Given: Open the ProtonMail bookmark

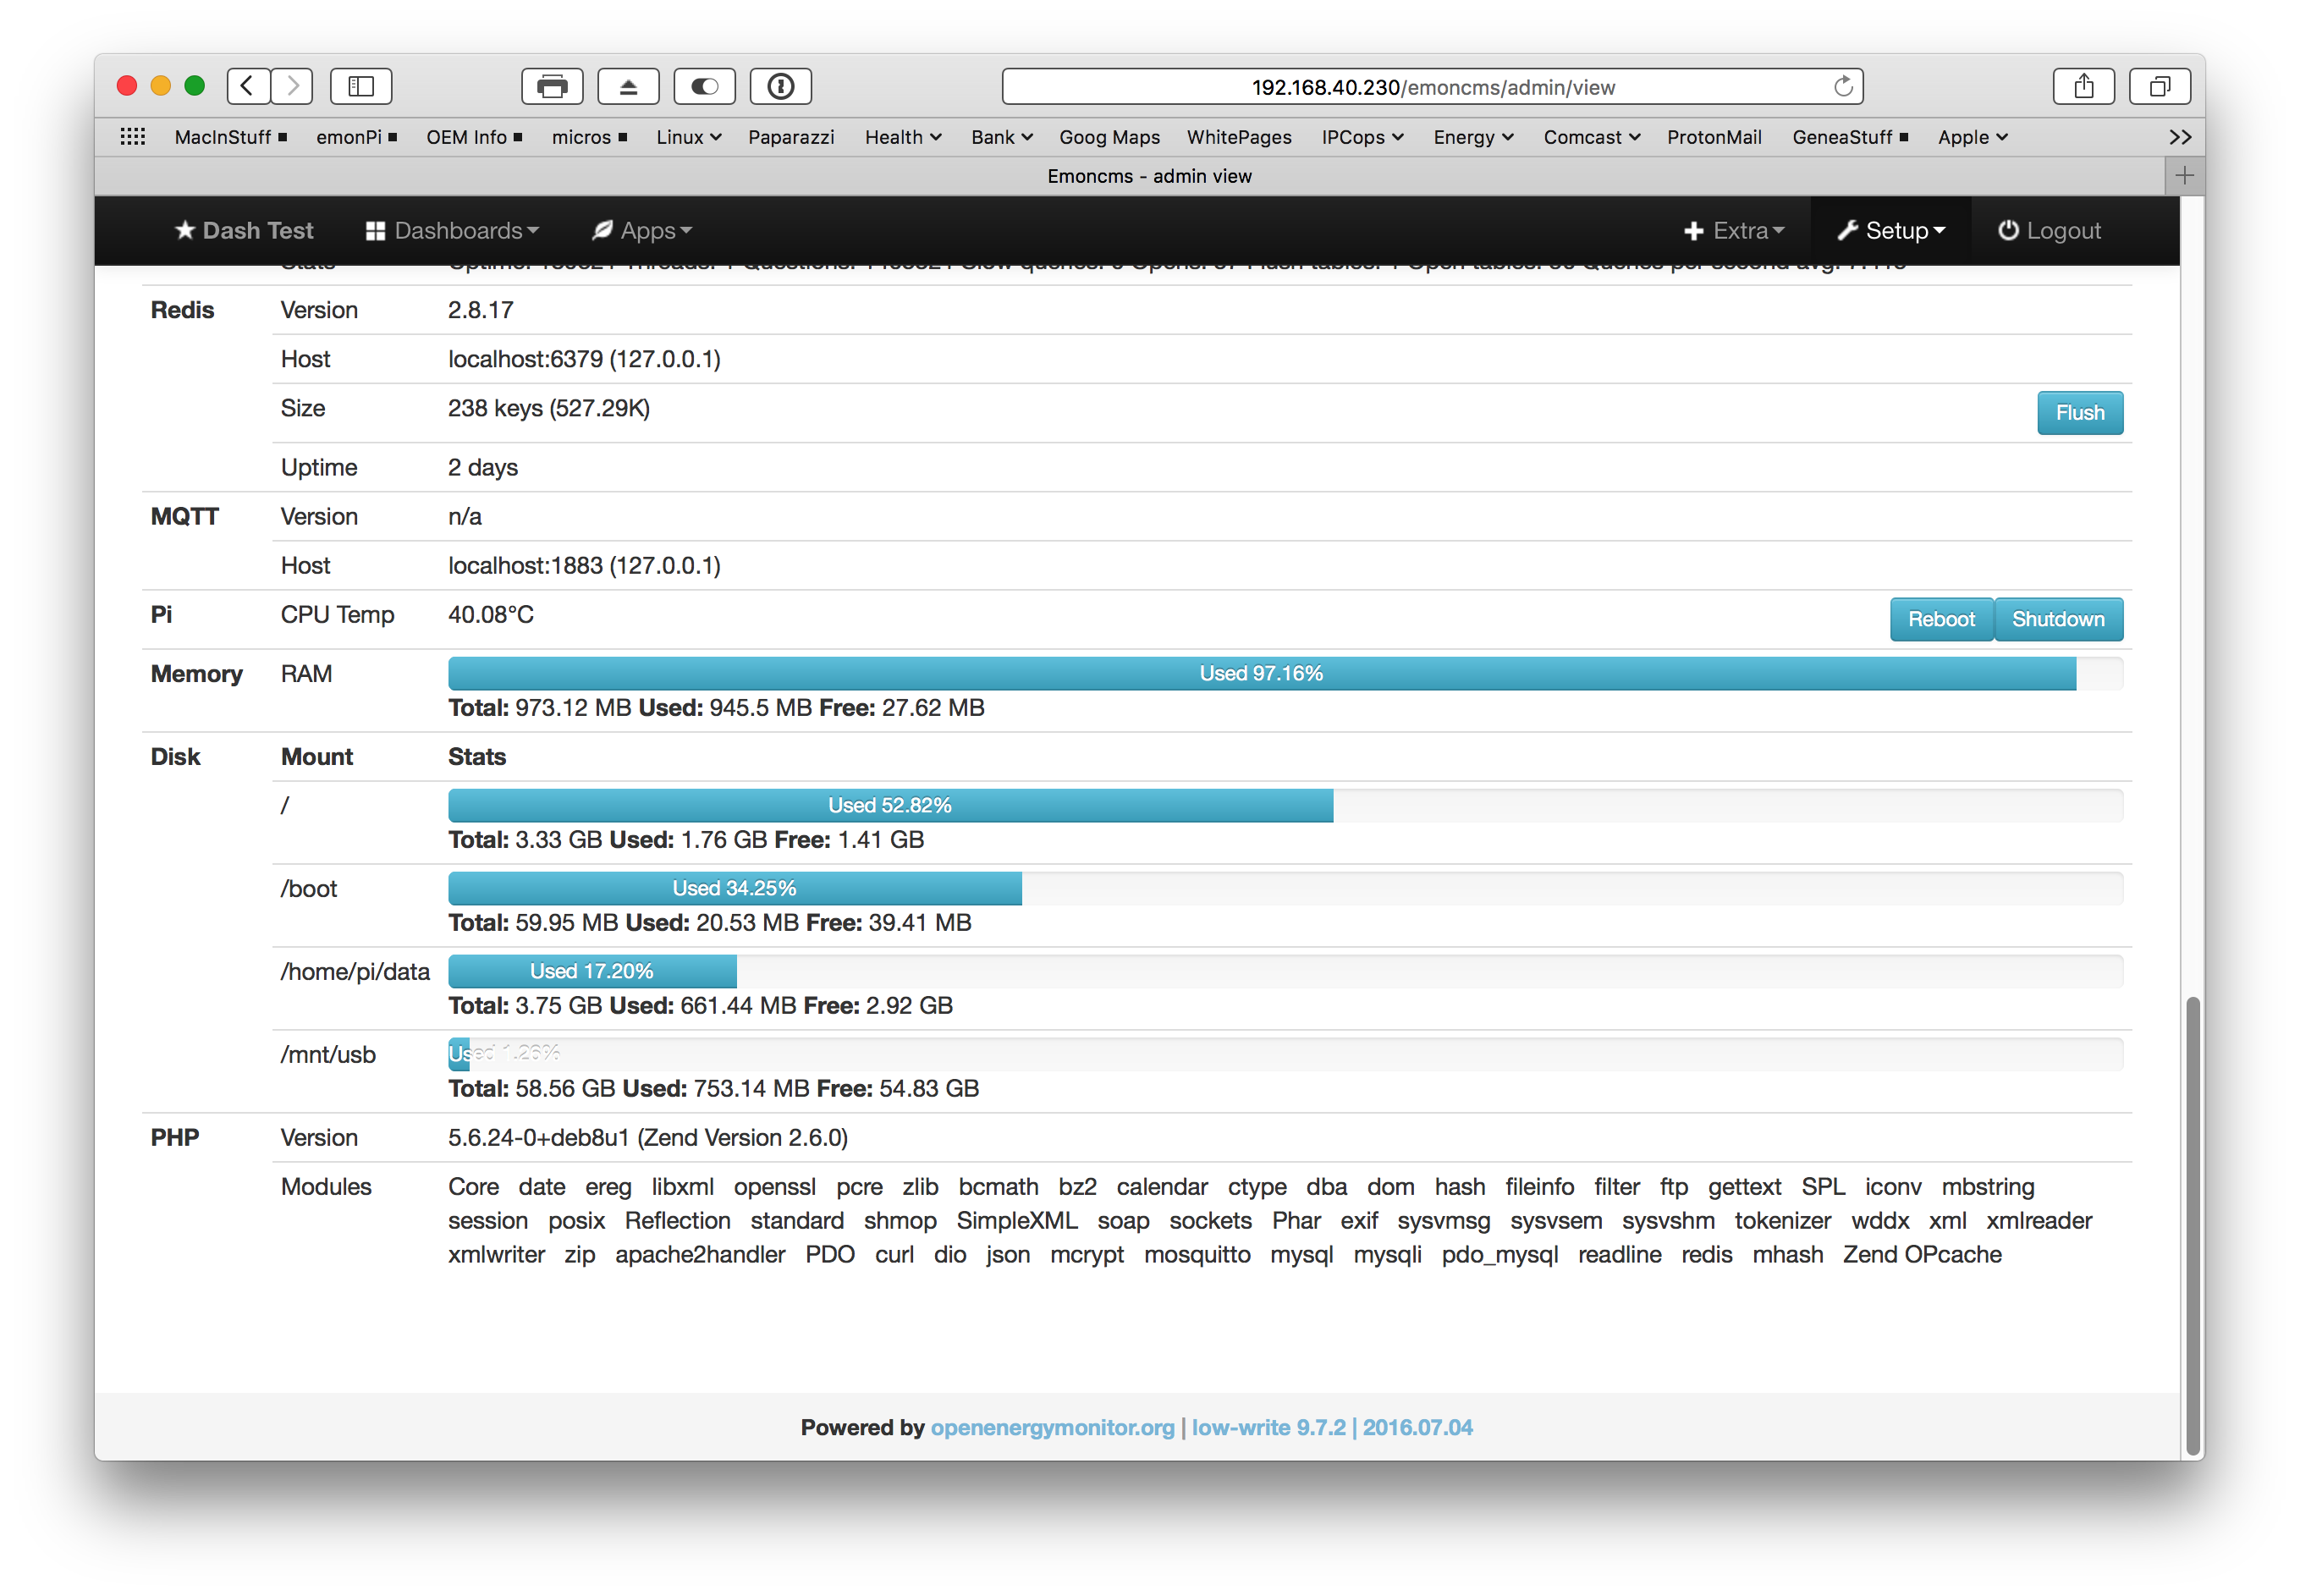Looking at the screenshot, I should [x=1714, y=137].
